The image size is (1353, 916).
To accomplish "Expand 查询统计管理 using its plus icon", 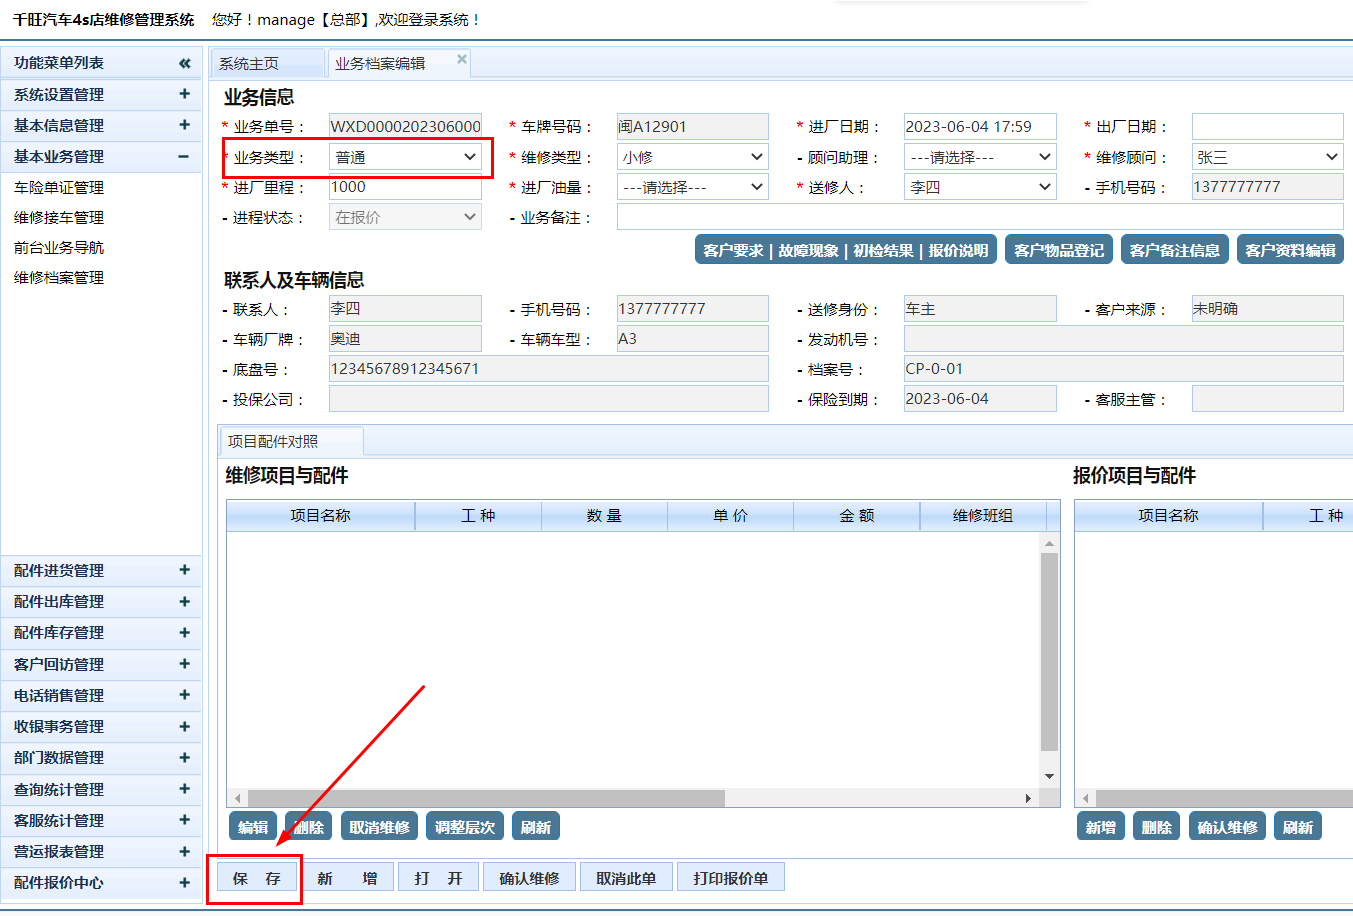I will [x=184, y=789].
